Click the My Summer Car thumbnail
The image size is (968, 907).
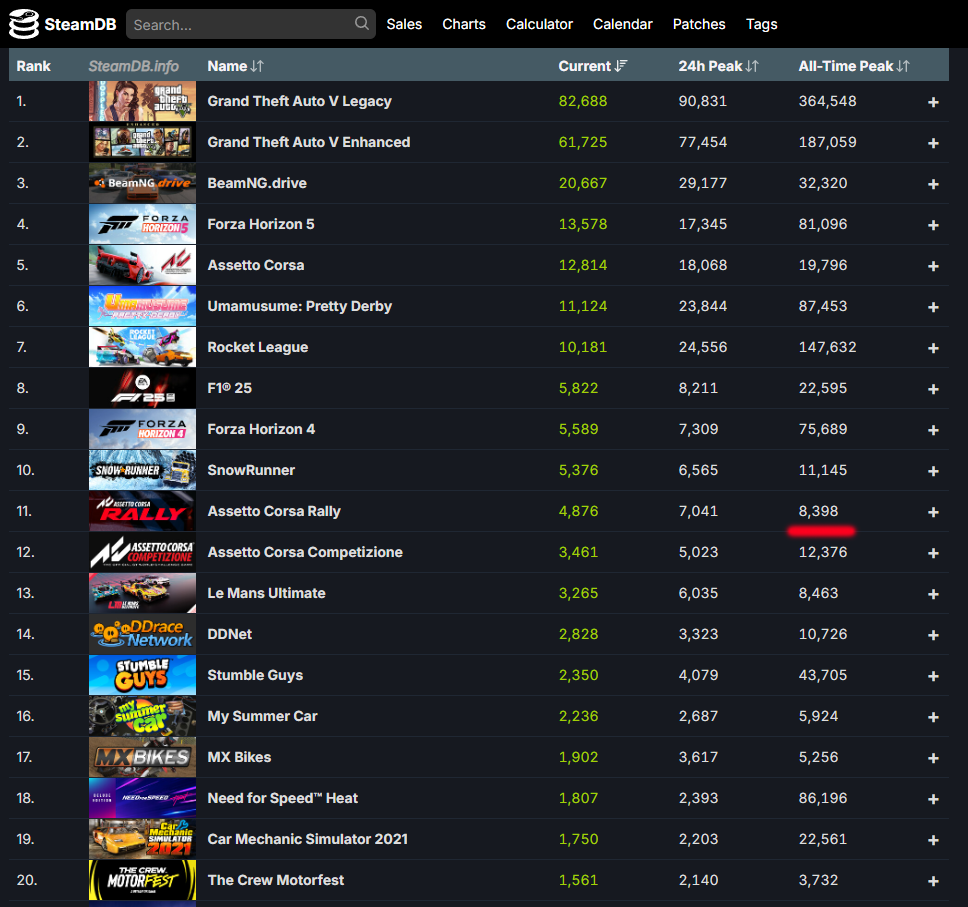pyautogui.click(x=142, y=716)
